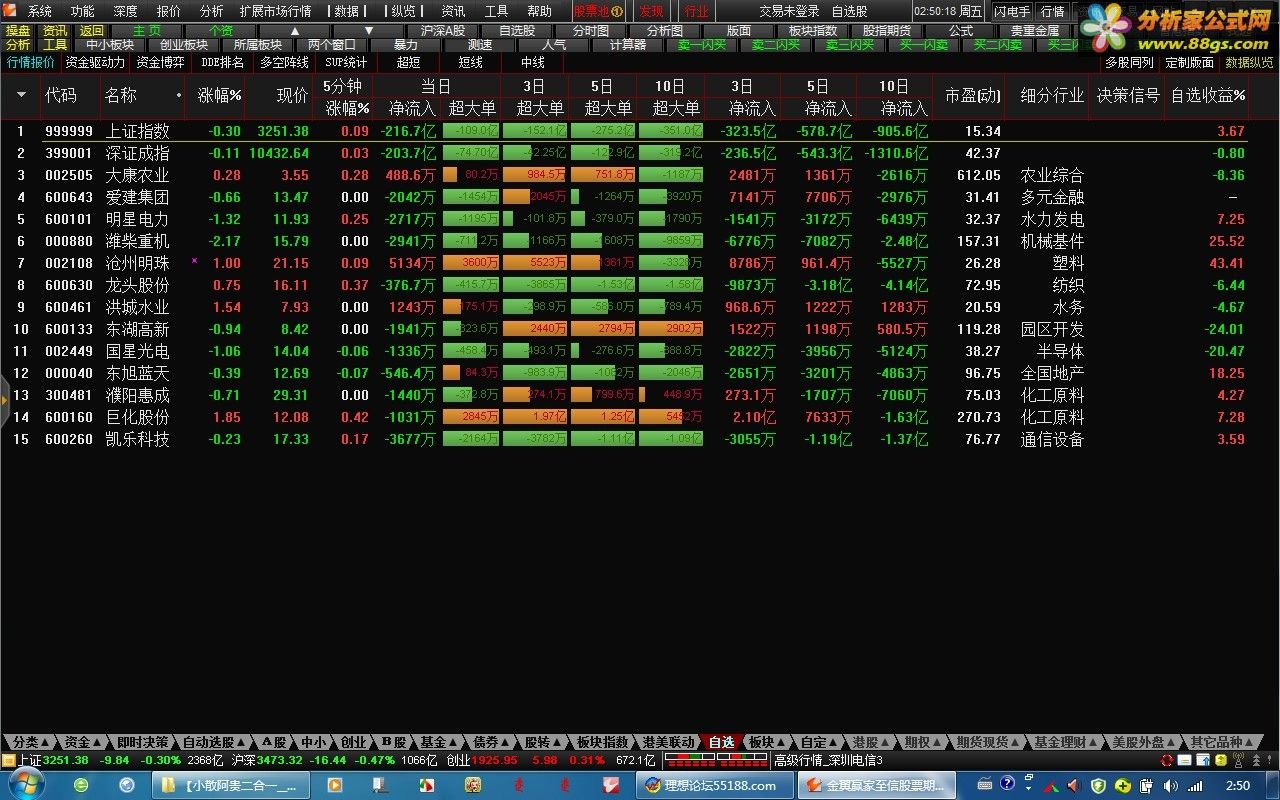
Task: Open the 工具 menu
Action: point(496,11)
